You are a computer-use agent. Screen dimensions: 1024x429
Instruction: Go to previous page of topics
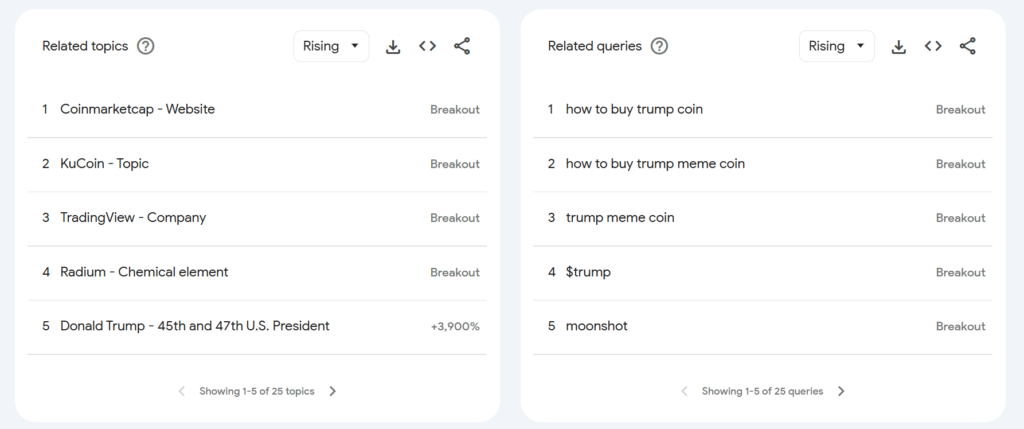click(x=181, y=391)
